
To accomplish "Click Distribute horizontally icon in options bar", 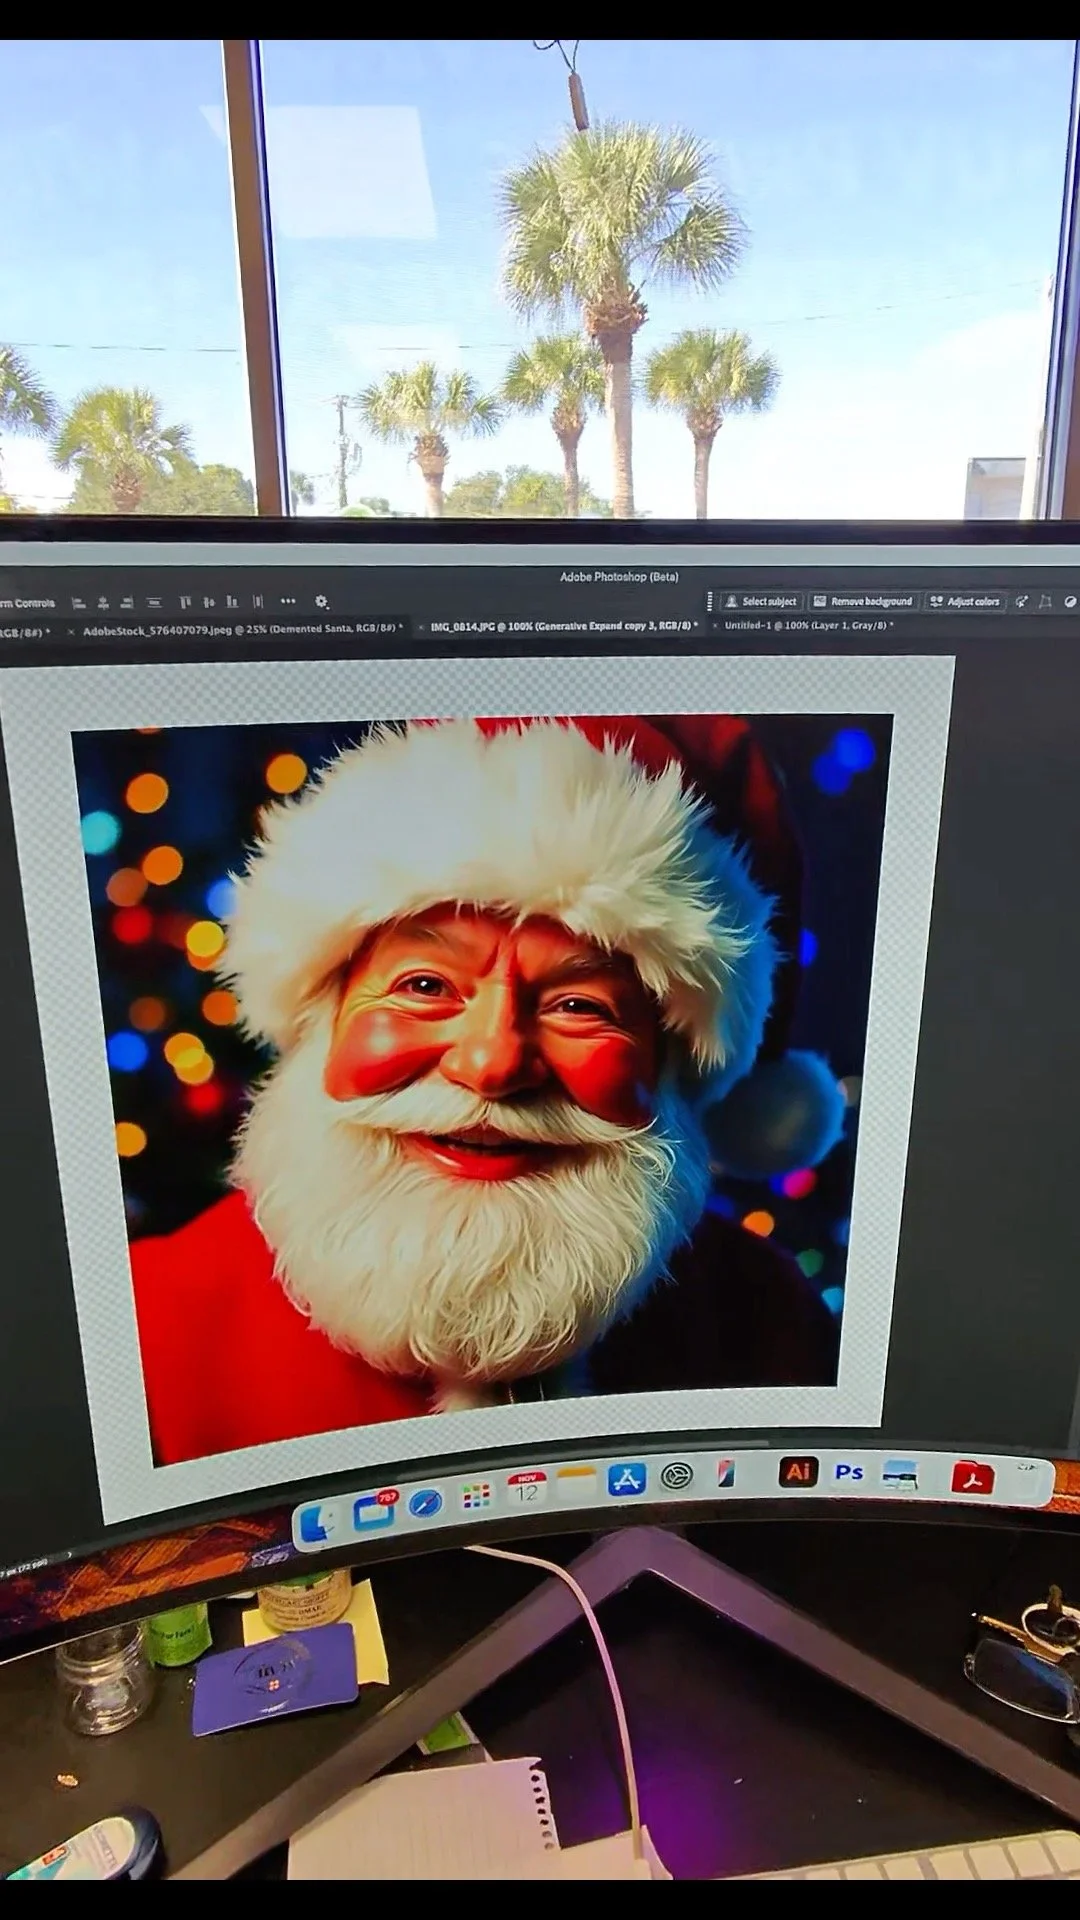I will click(x=258, y=602).
